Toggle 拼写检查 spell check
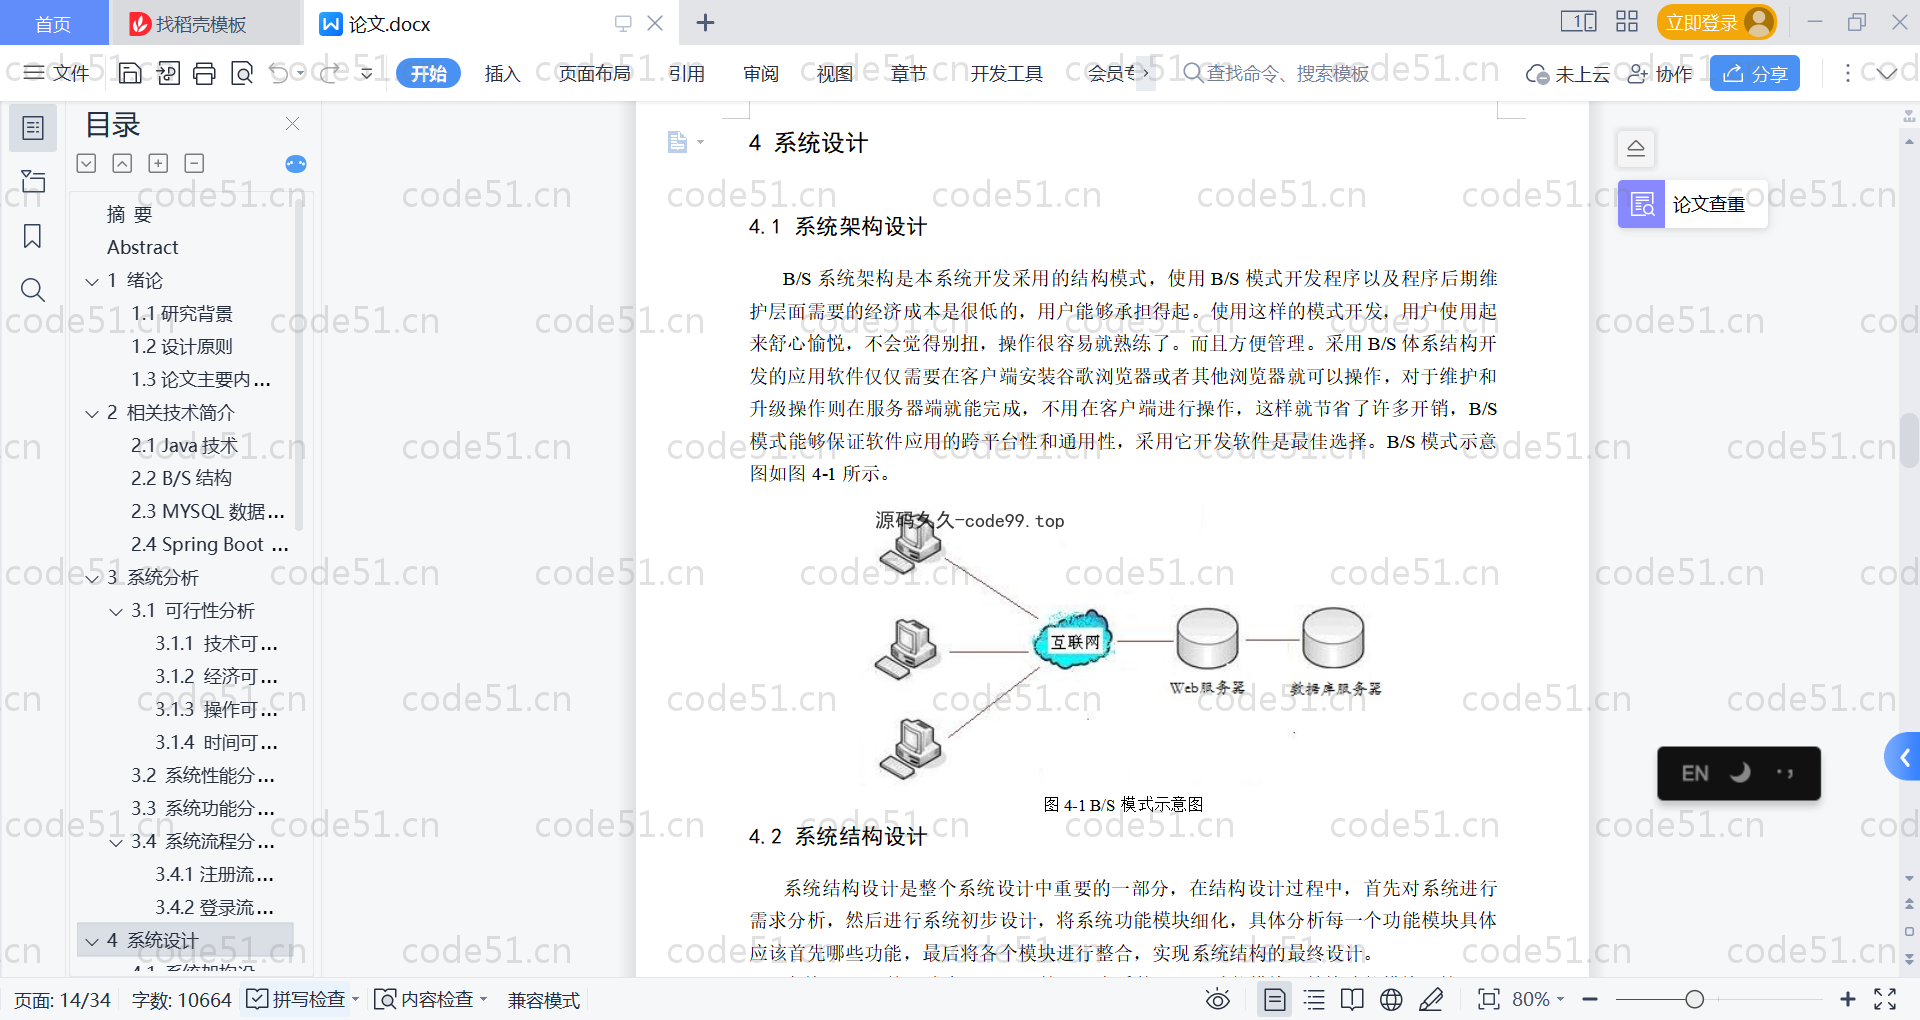This screenshot has width=1920, height=1020. click(x=302, y=999)
